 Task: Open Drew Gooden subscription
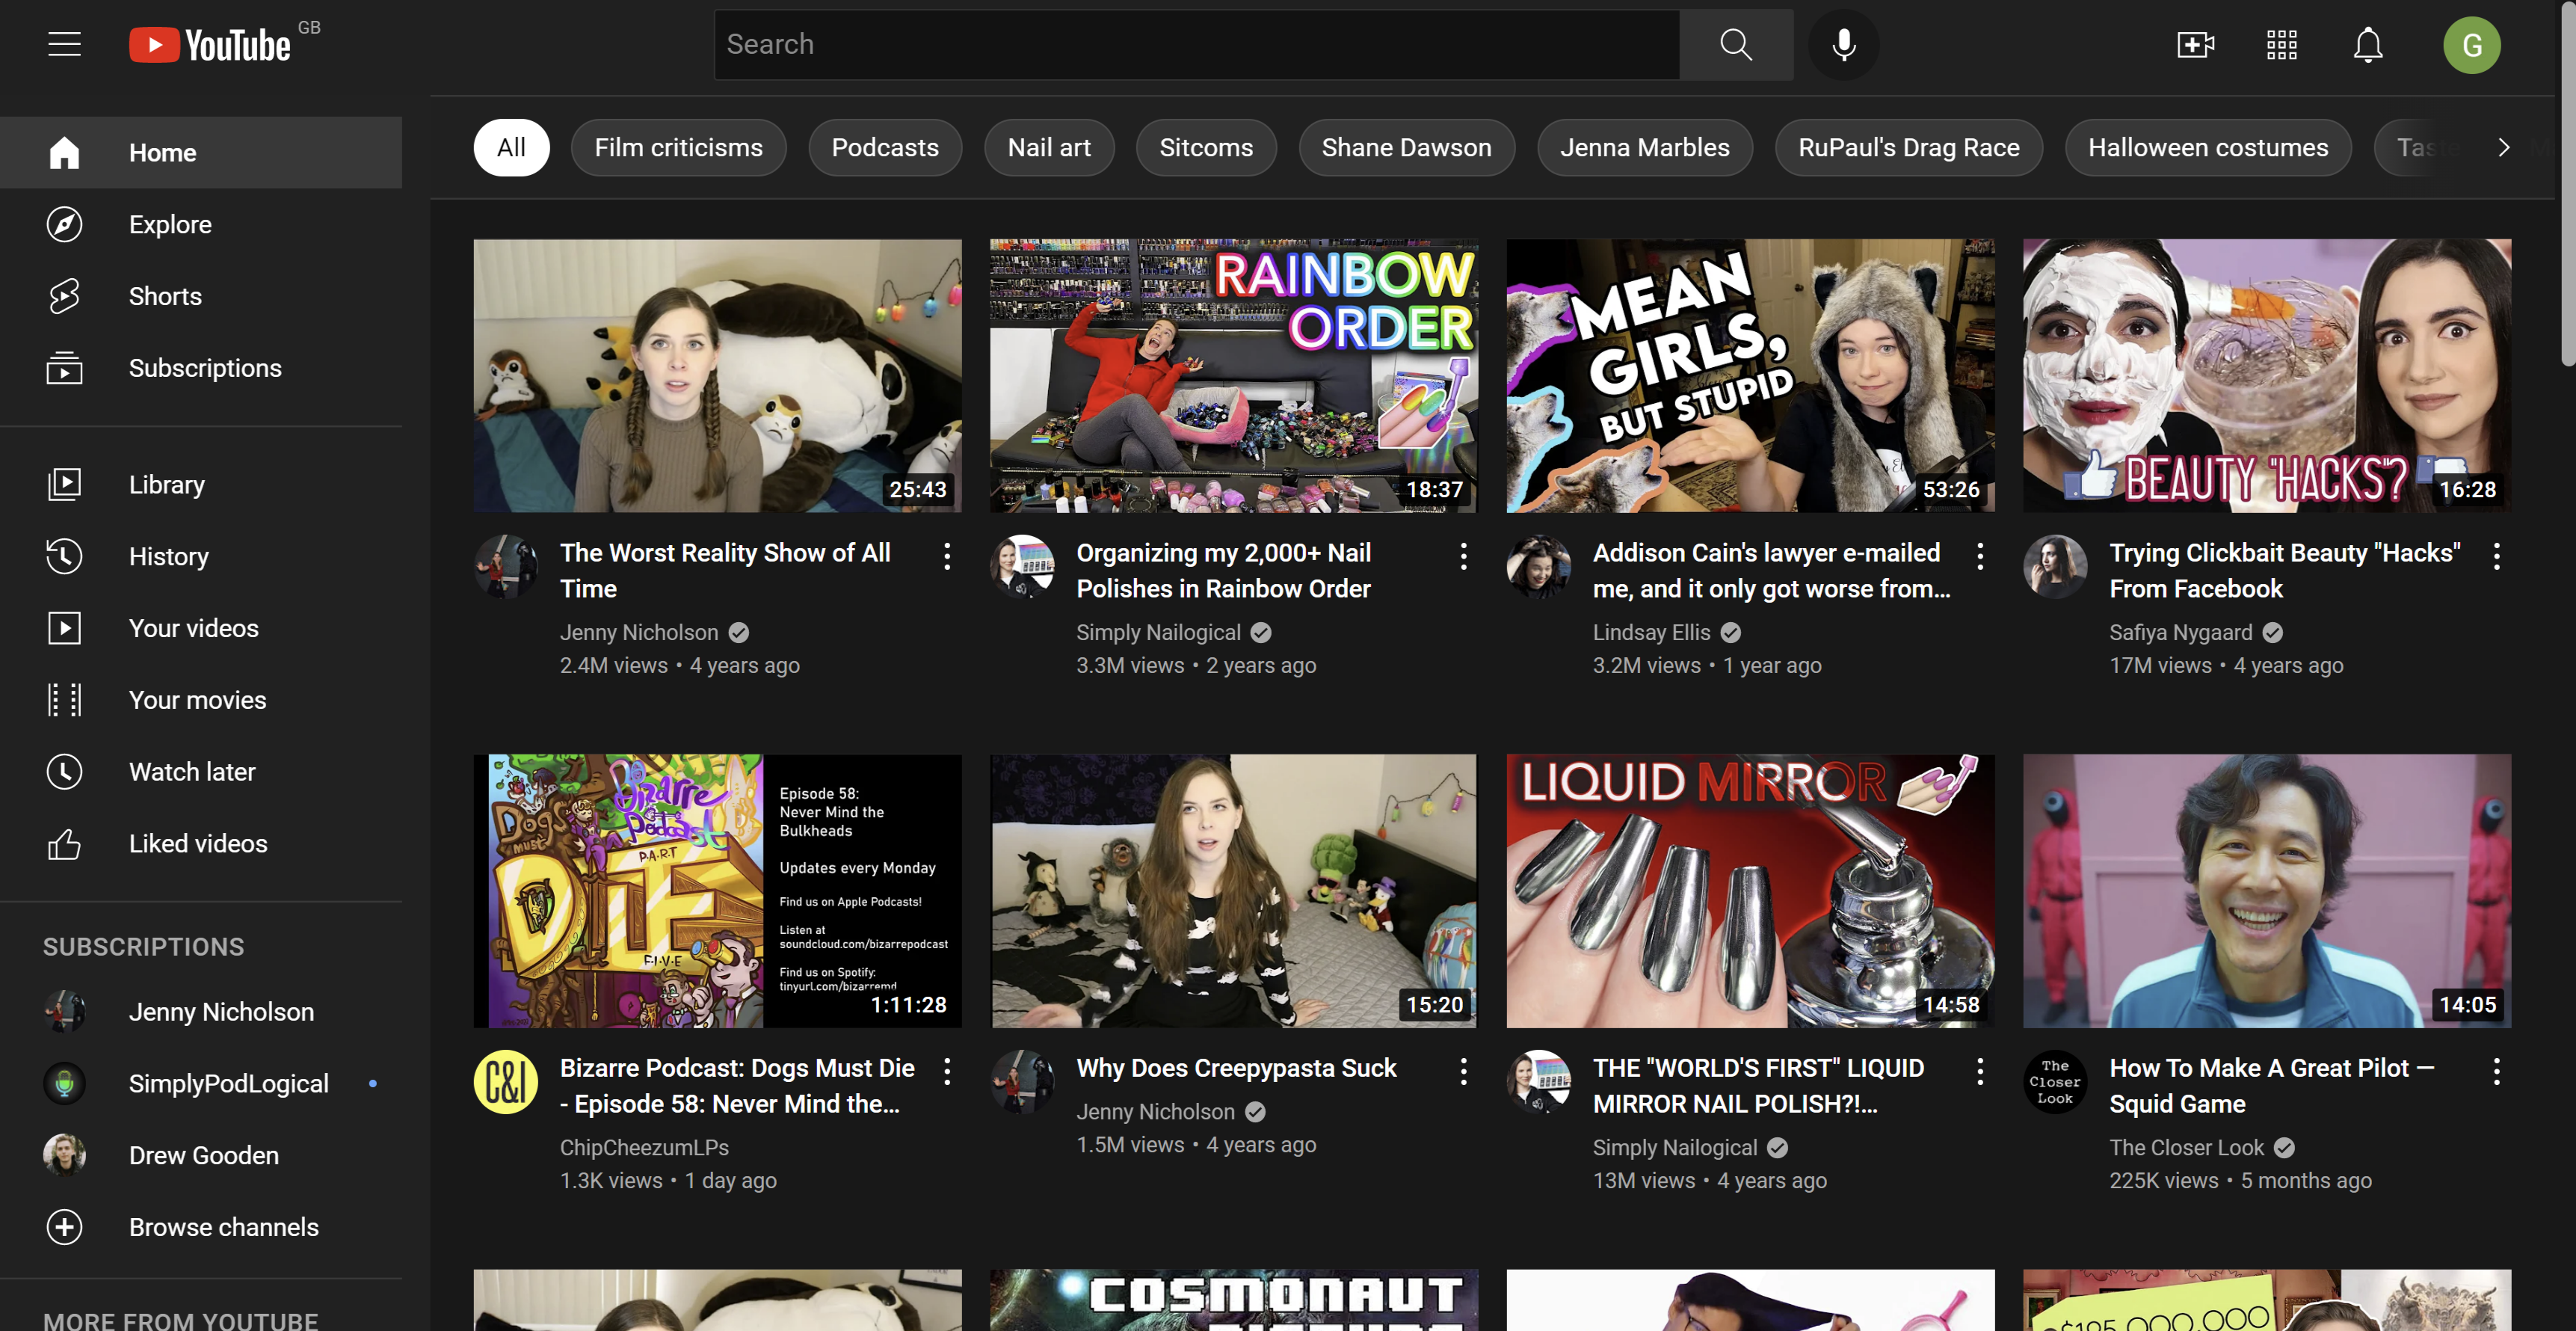201,1155
